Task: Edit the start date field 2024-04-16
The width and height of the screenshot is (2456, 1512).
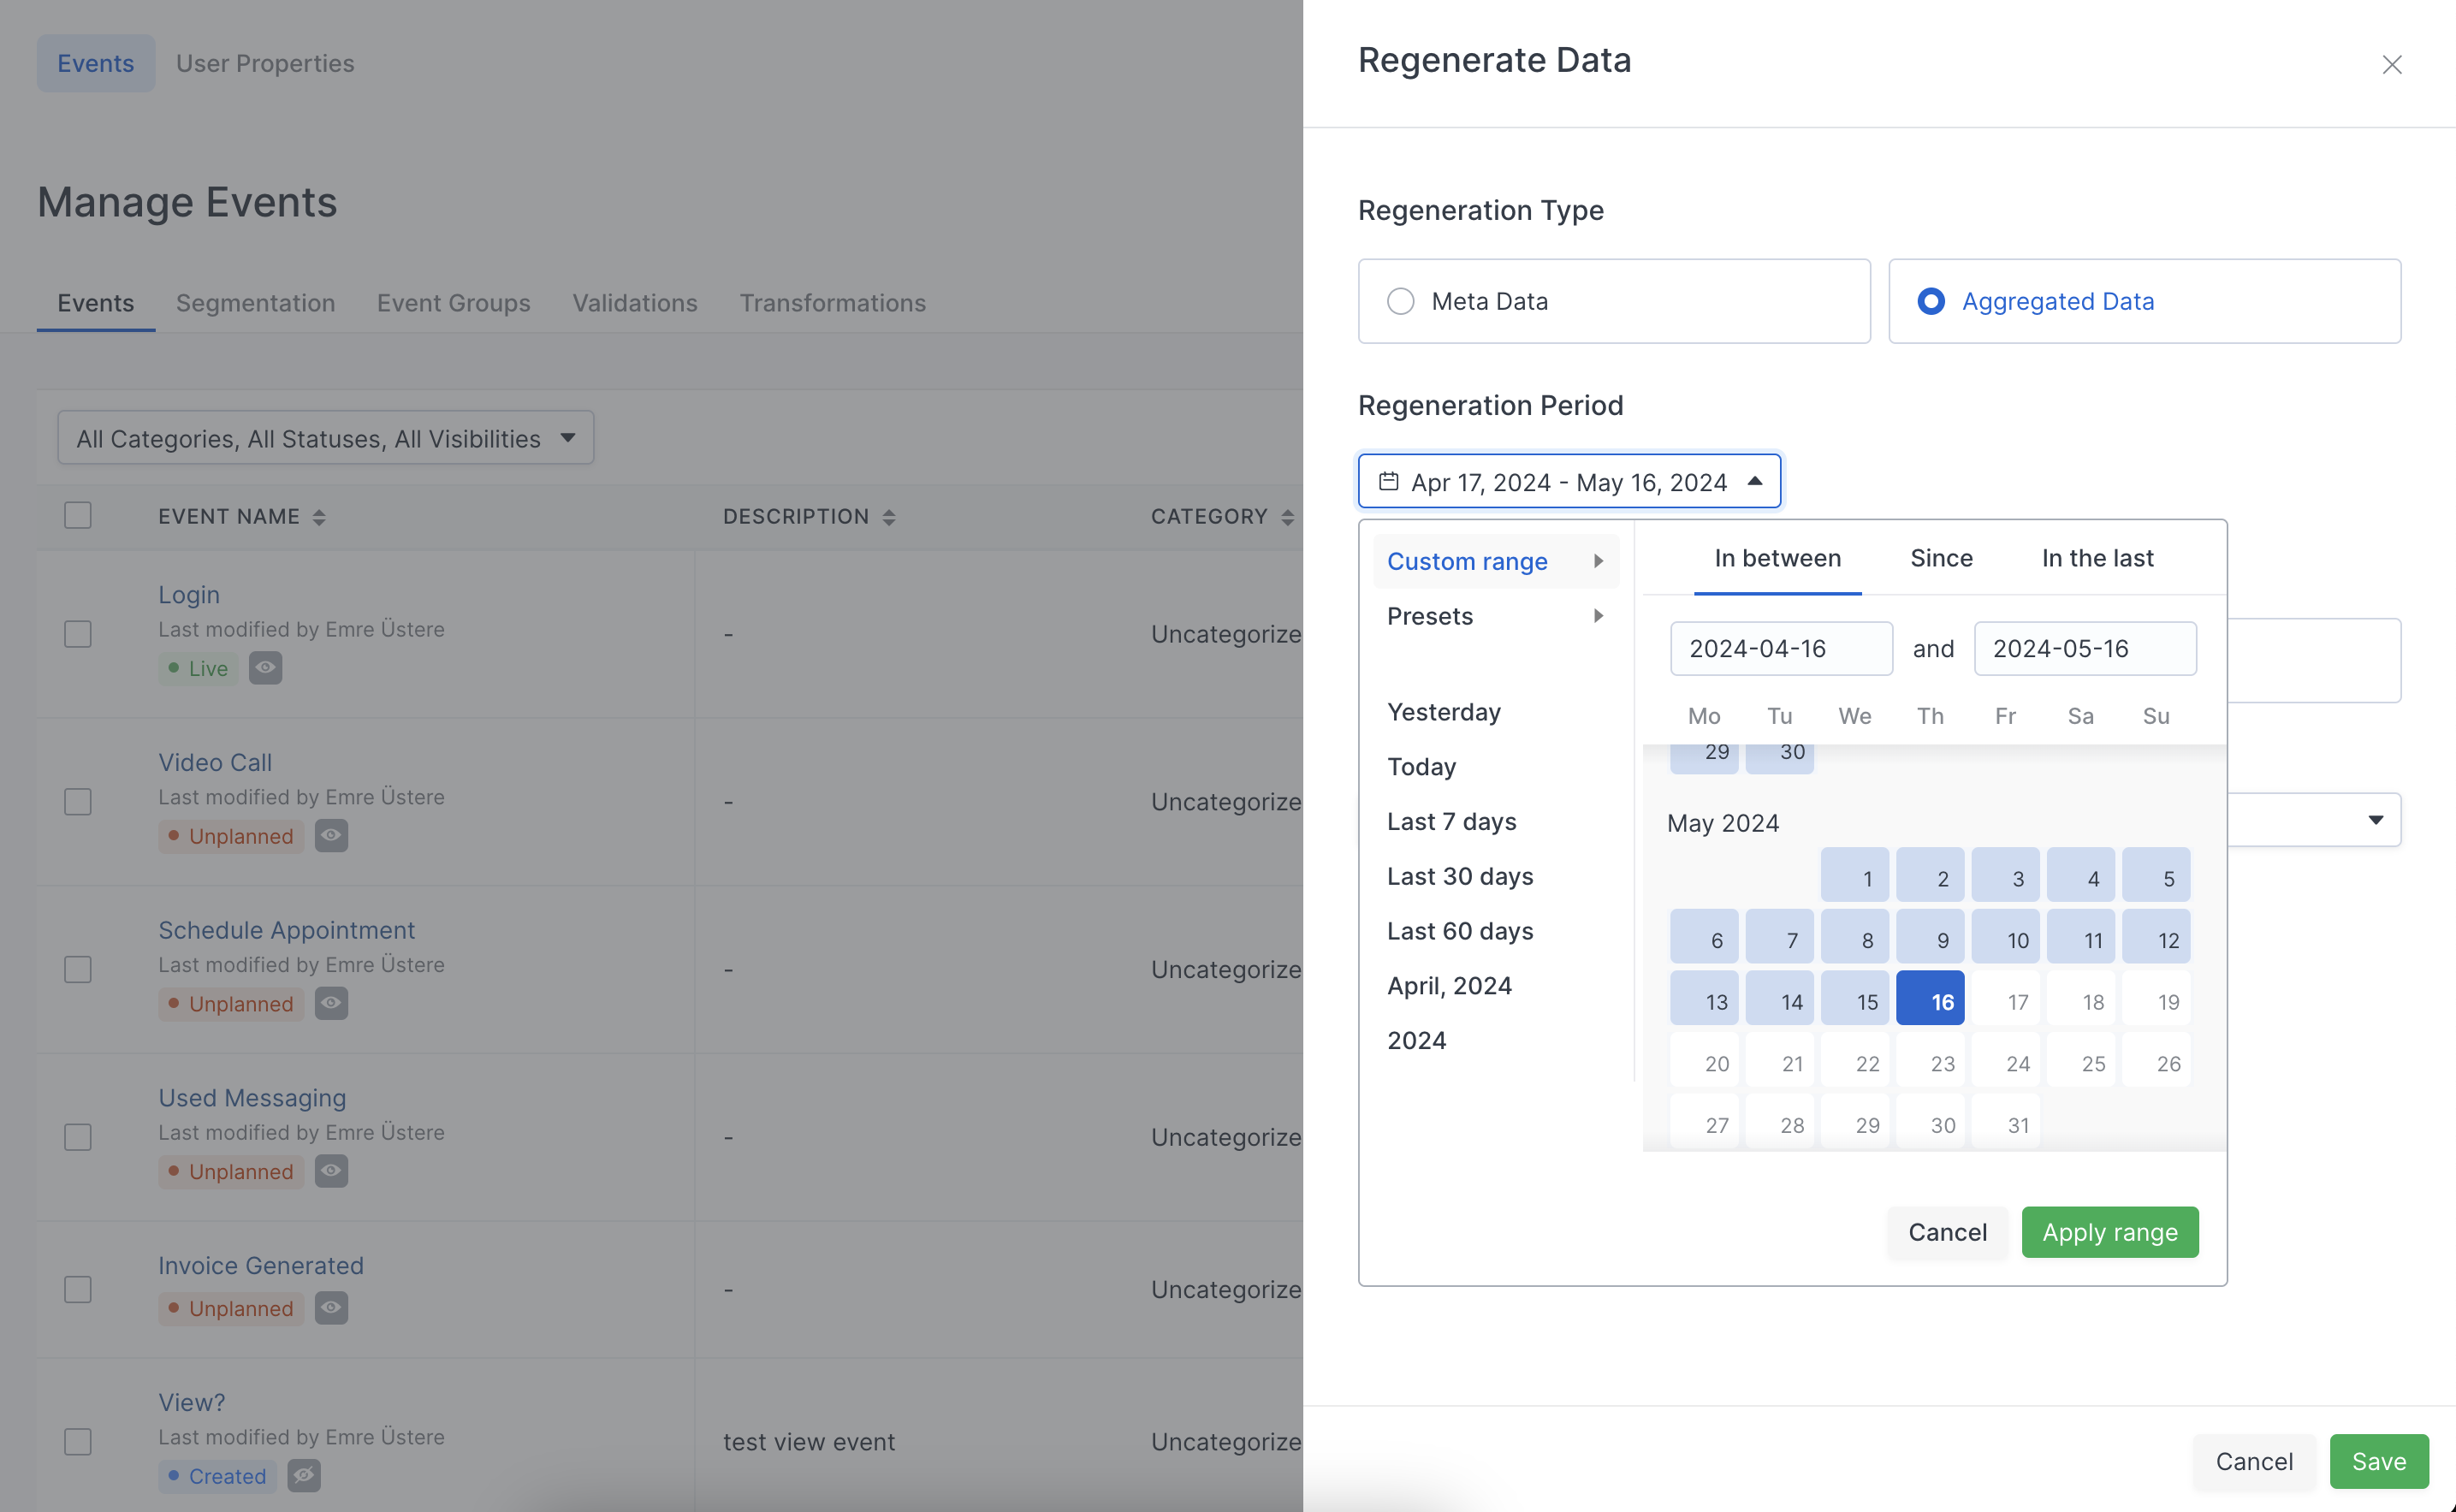Action: point(1781,648)
